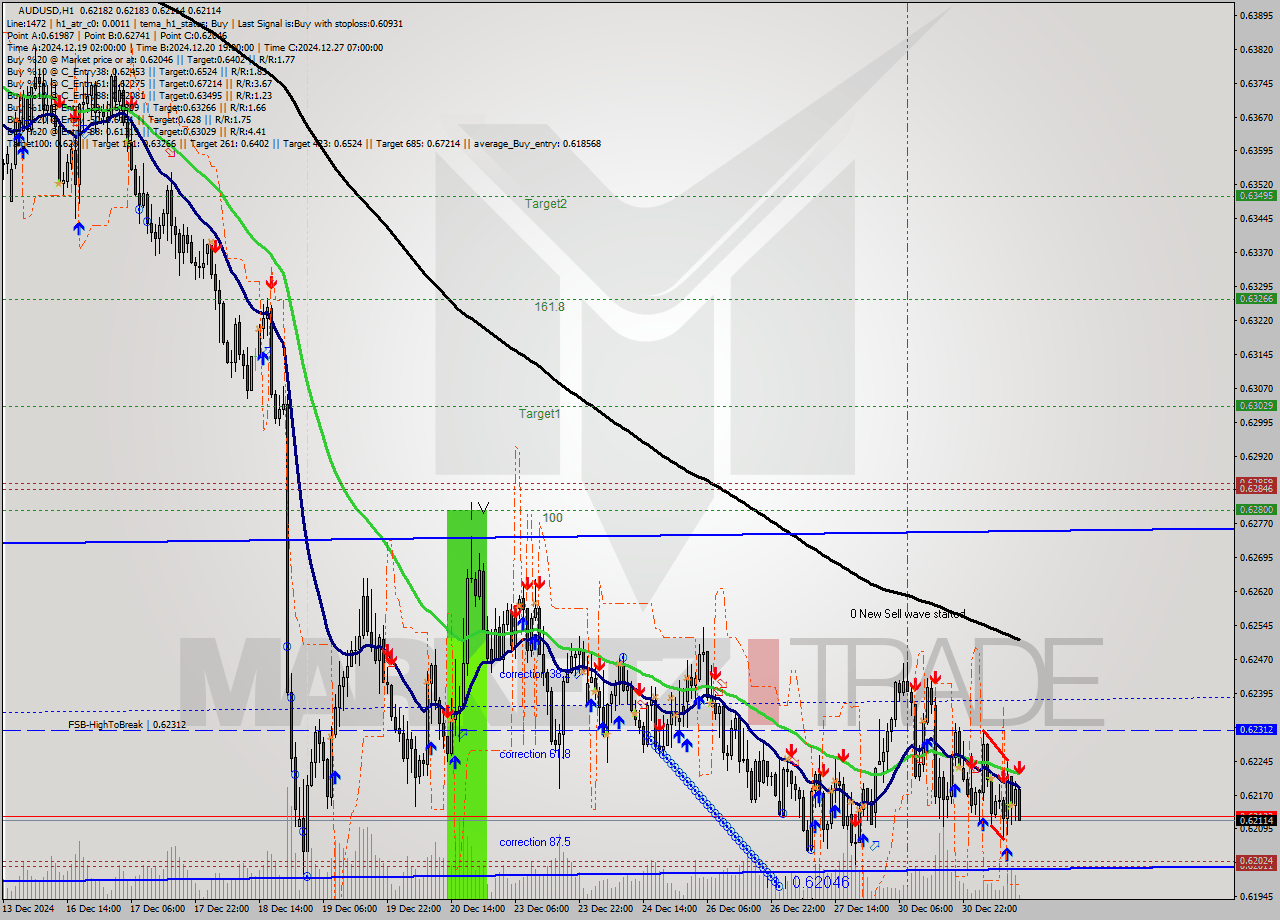Viewport: 1280px width, 920px height.
Task: Click the green 0.63266 price tag
Action: tap(1256, 298)
